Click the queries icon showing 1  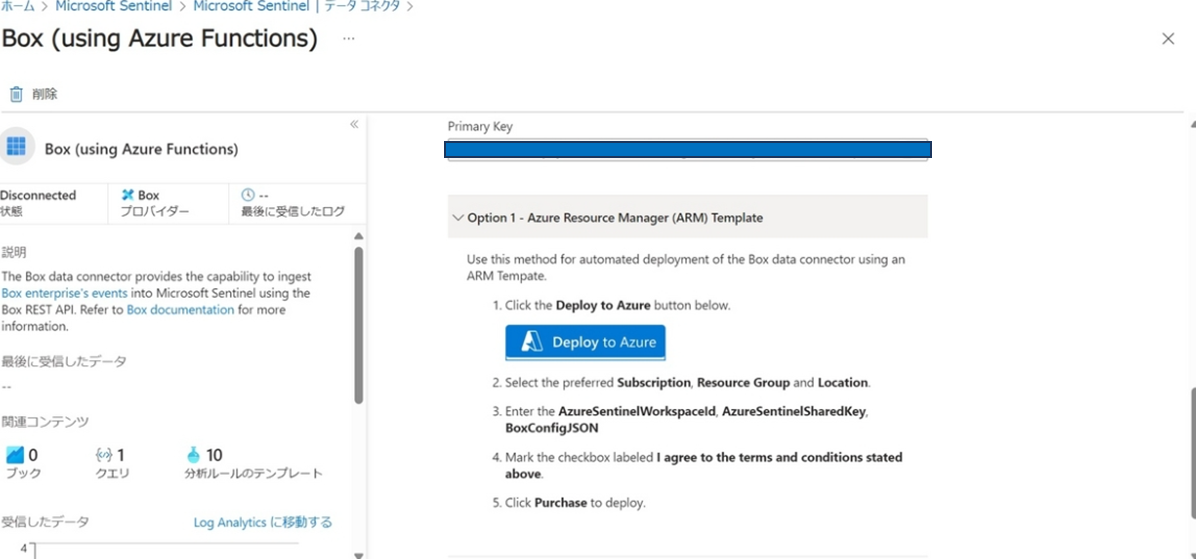coord(104,455)
